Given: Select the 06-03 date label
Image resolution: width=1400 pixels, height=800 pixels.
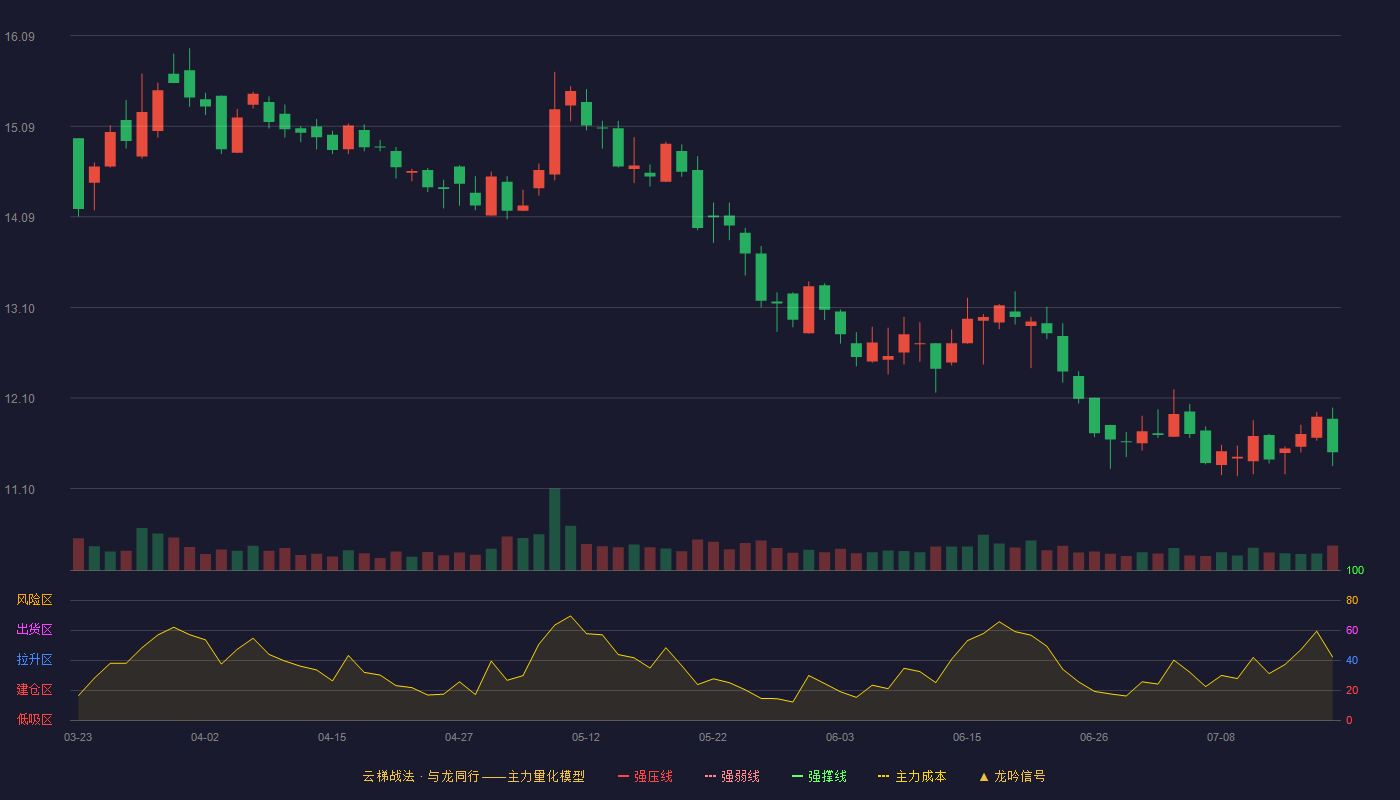Looking at the screenshot, I should [840, 737].
